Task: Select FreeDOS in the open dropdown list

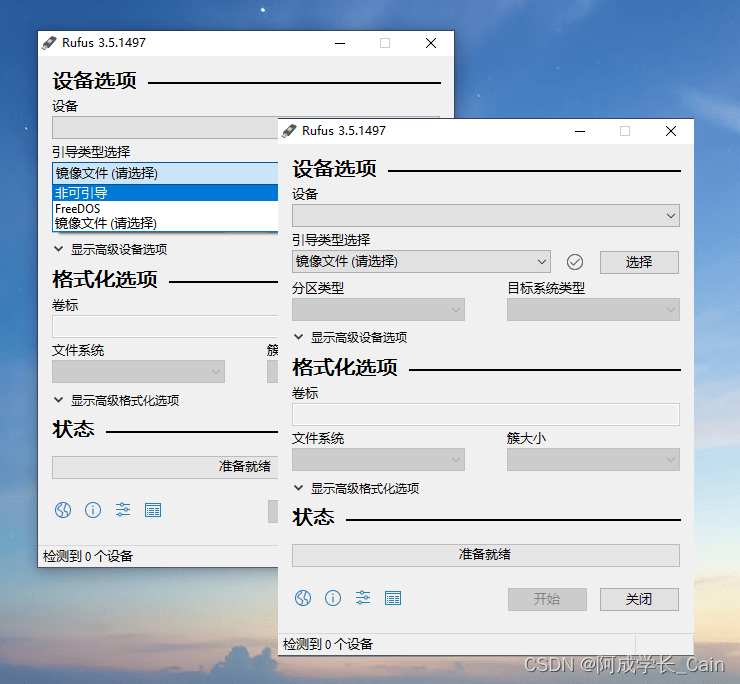Action: (165, 208)
